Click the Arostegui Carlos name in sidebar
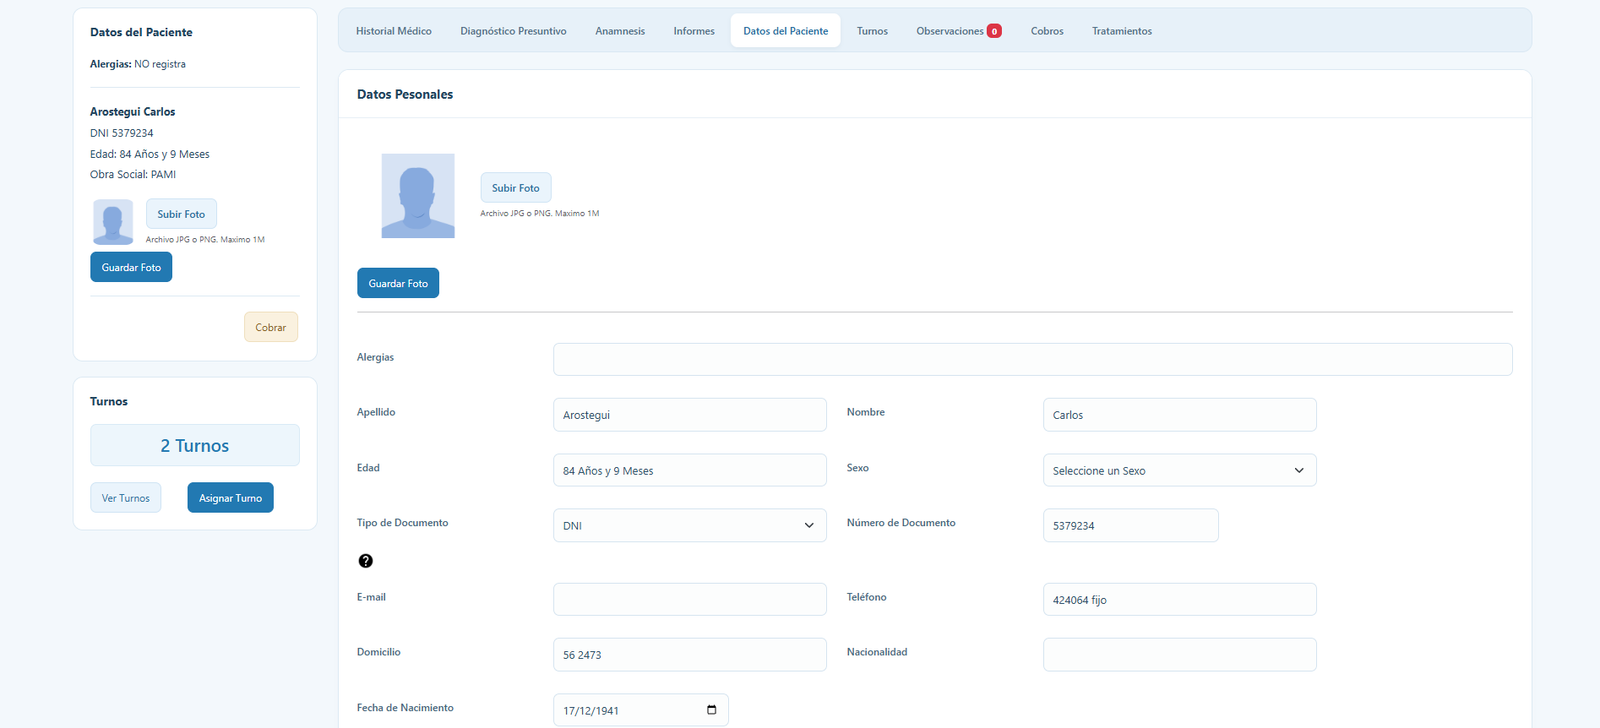Viewport: 1600px width, 728px height. click(132, 112)
